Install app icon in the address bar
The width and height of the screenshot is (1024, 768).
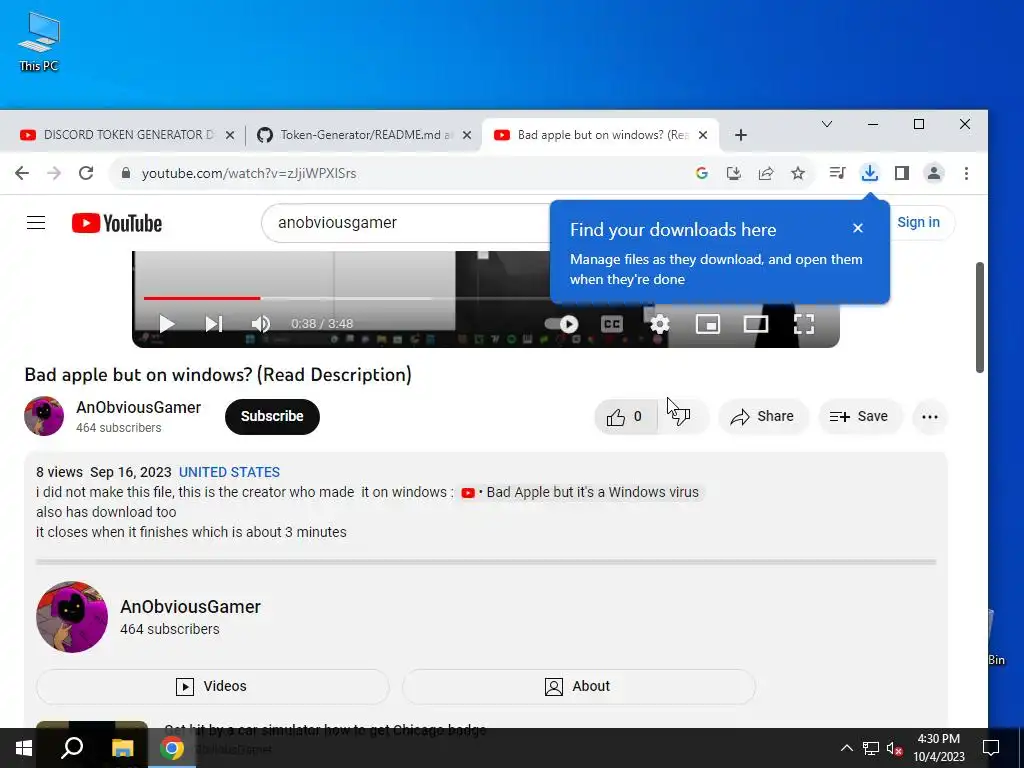point(734,173)
